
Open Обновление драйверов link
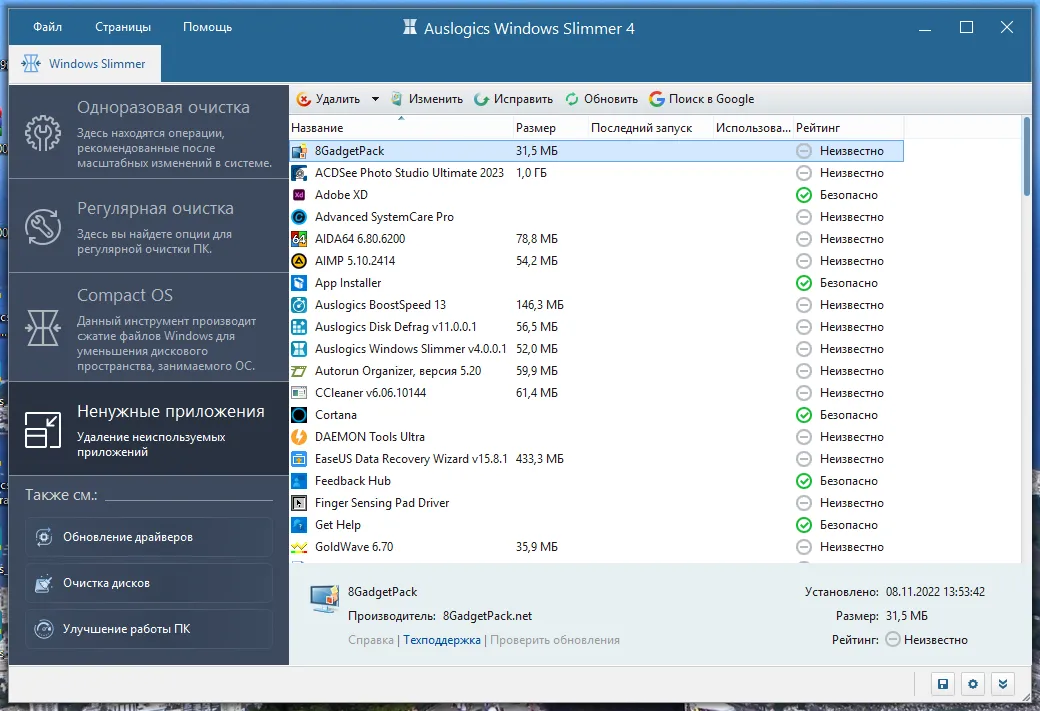coord(149,537)
